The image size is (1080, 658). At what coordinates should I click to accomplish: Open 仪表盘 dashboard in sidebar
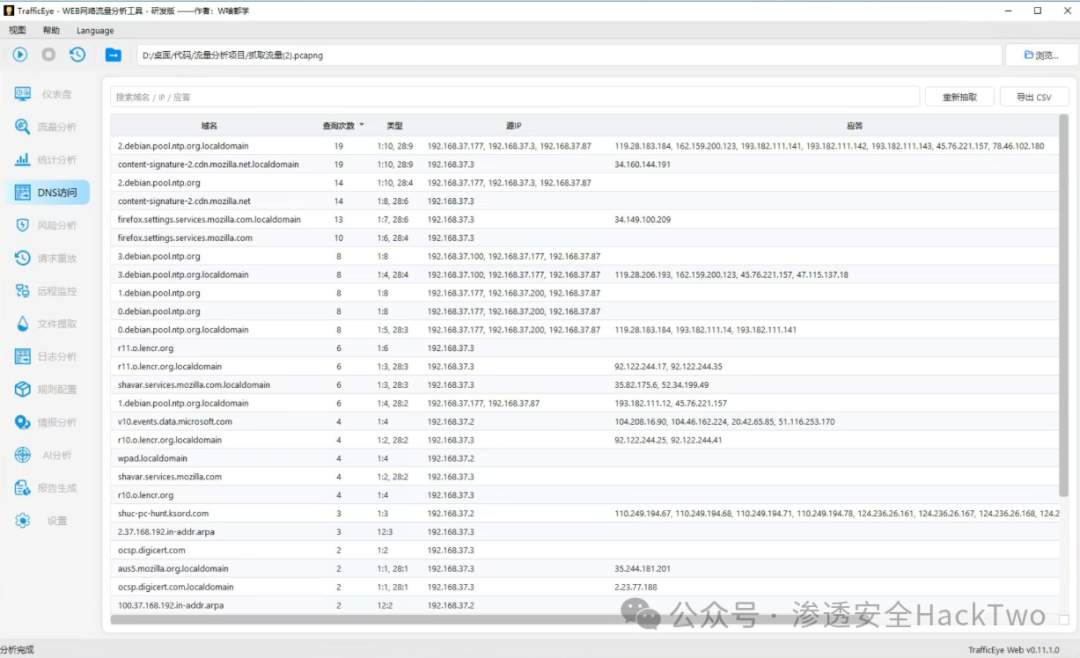tap(48, 94)
